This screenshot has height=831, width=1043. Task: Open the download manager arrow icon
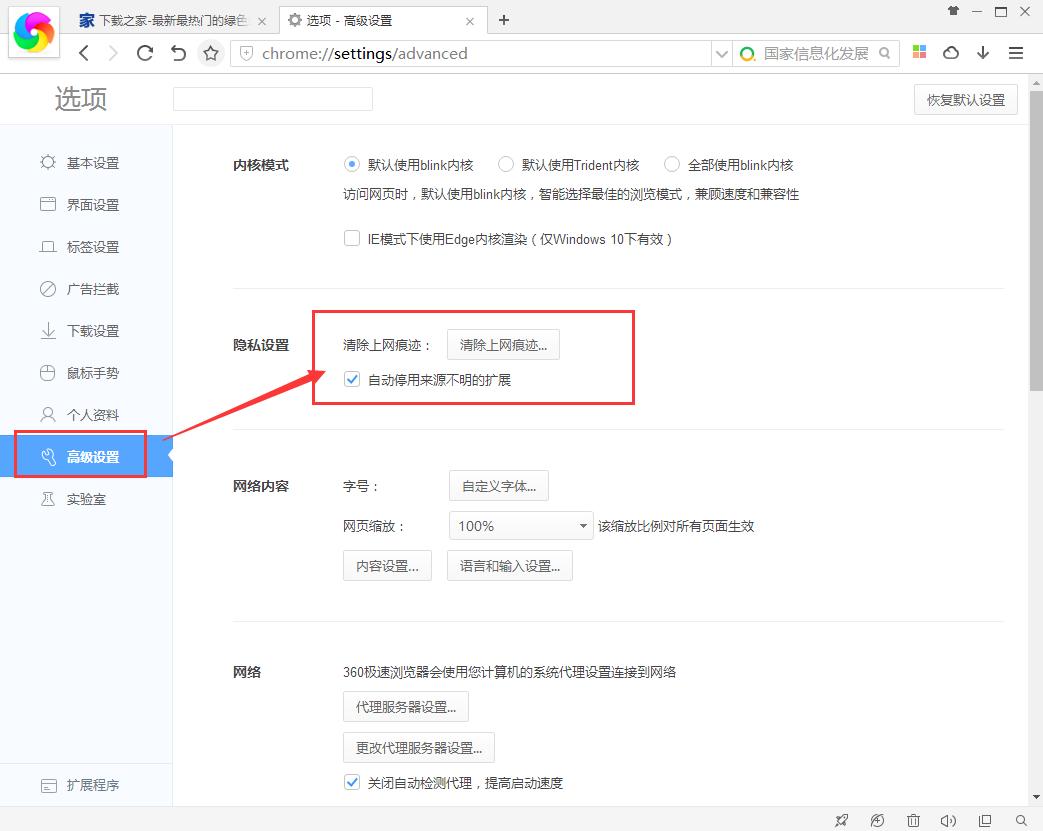[x=983, y=52]
